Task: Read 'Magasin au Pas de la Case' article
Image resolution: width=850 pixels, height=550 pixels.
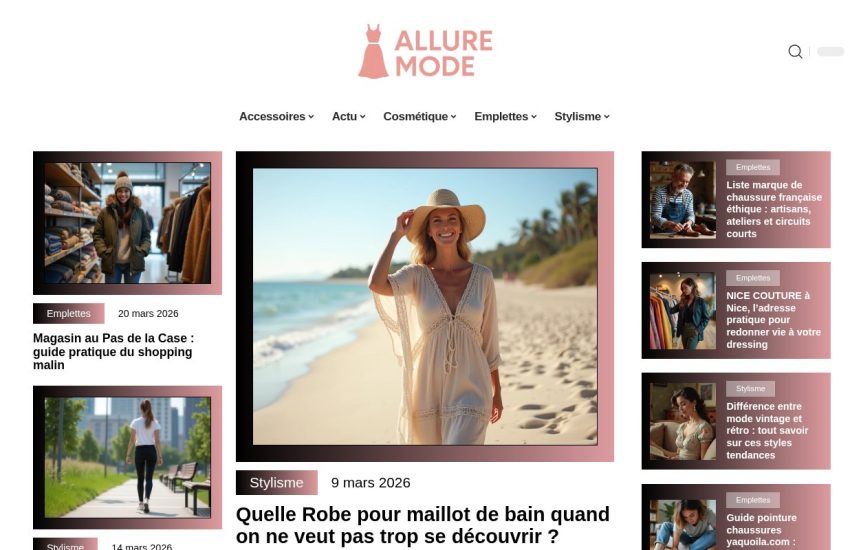Action: tap(113, 352)
